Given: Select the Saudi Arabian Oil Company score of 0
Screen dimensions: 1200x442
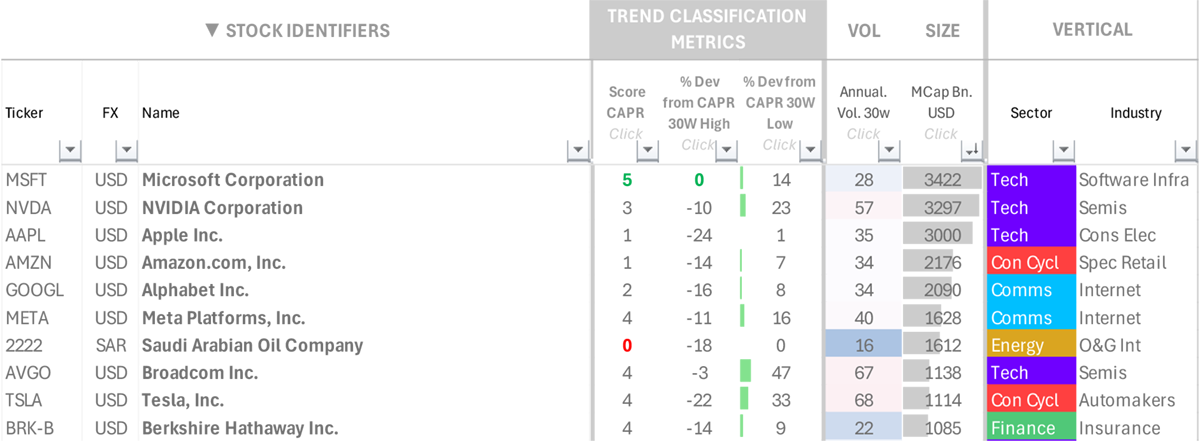Looking at the screenshot, I should (x=626, y=345).
